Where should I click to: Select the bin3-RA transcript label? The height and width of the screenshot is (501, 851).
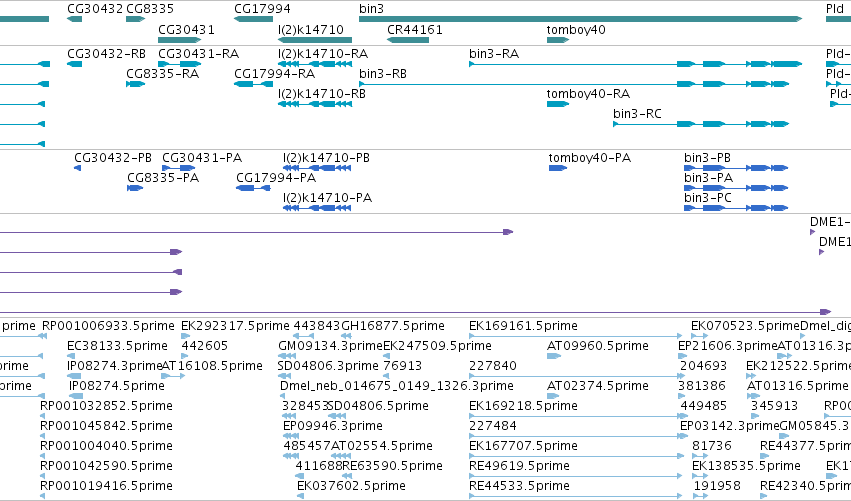[x=494, y=54]
